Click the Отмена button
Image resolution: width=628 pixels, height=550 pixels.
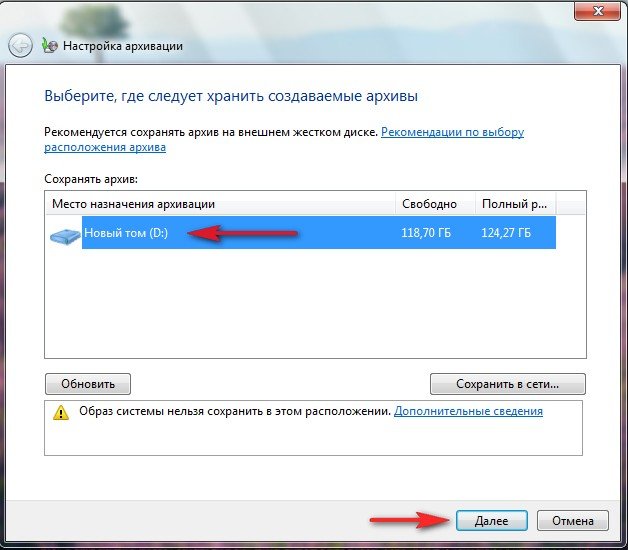click(x=573, y=521)
